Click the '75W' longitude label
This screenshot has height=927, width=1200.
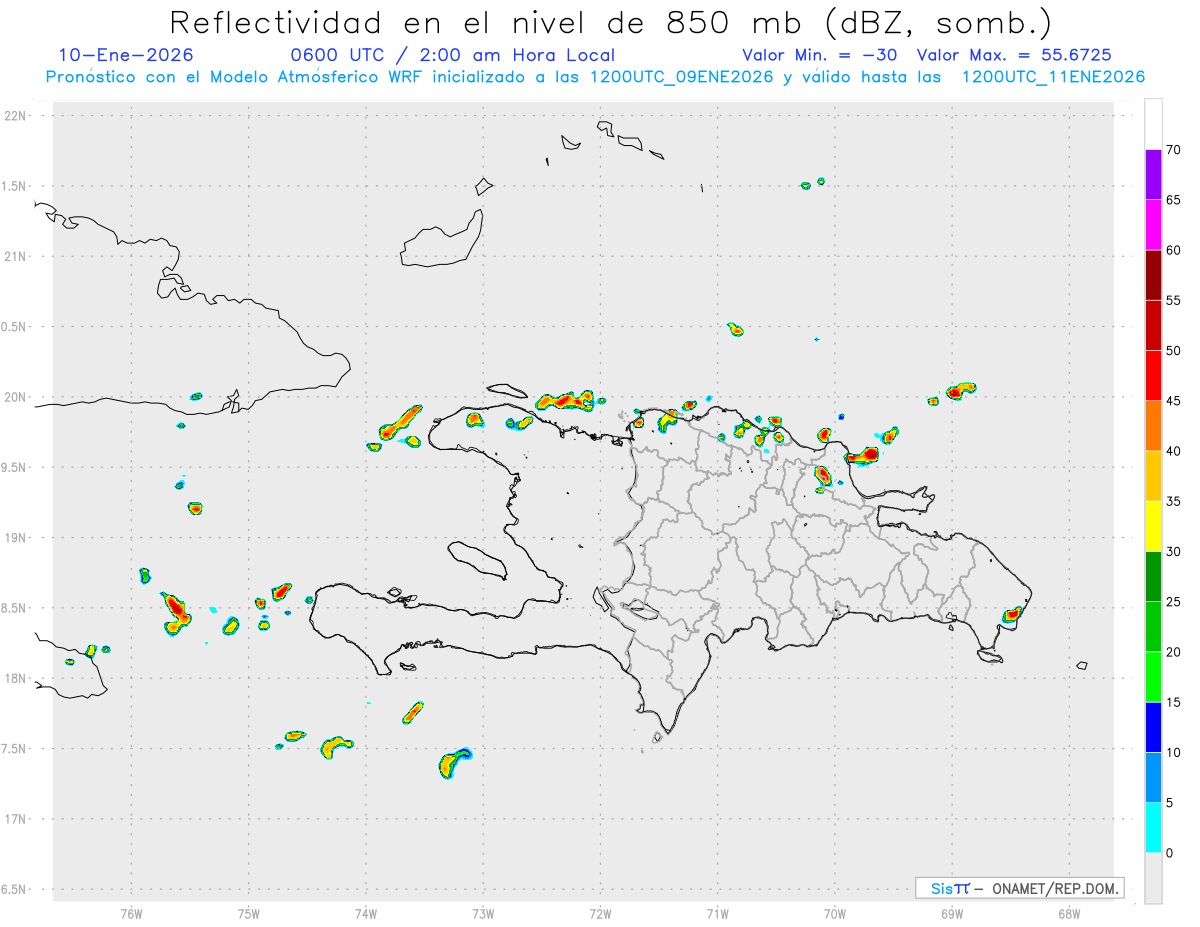[x=248, y=914]
